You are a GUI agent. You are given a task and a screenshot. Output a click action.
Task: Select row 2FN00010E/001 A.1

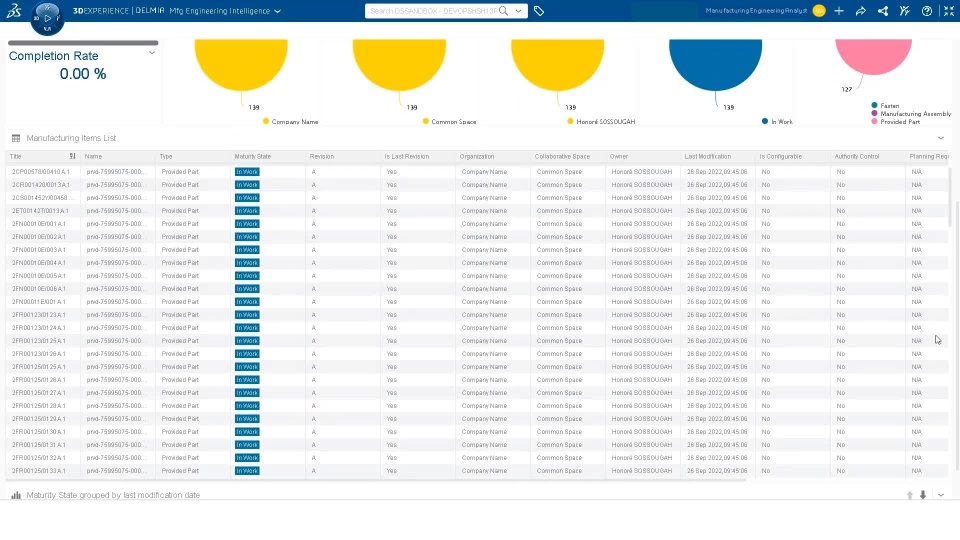pos(477,224)
